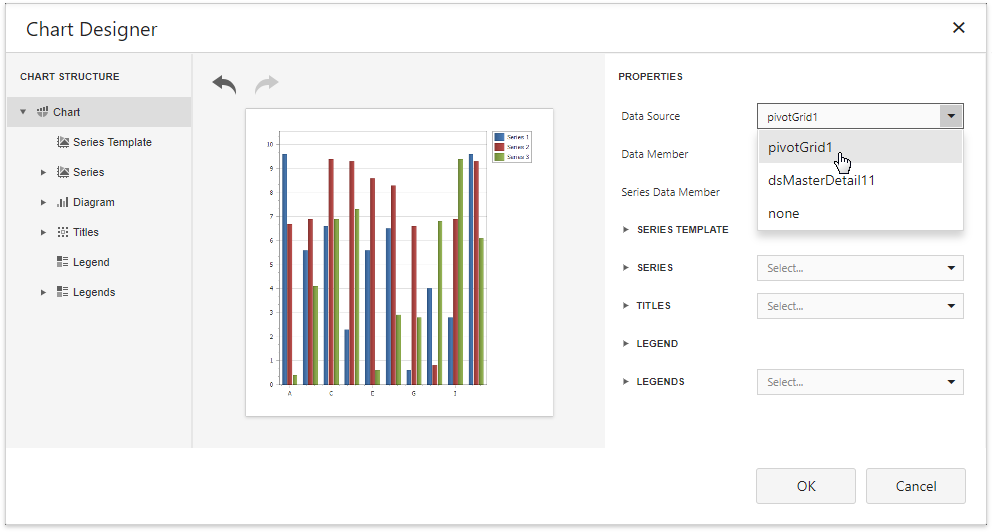992x532 pixels.
Task: Click the Undo arrow icon
Action: pos(224,85)
